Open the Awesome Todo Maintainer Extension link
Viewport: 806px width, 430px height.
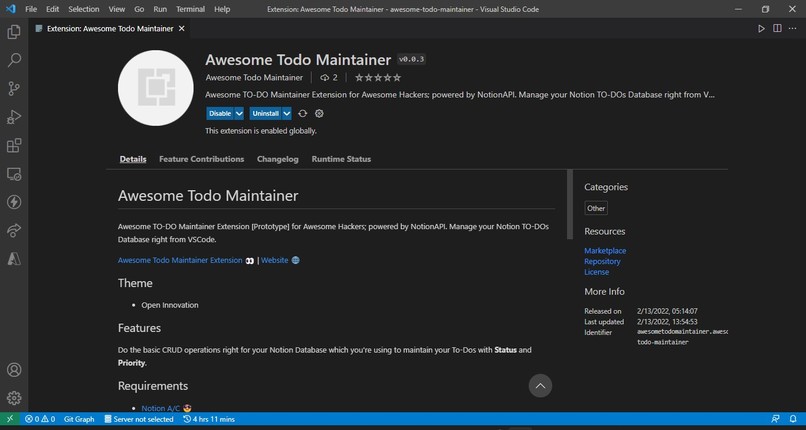click(180, 260)
